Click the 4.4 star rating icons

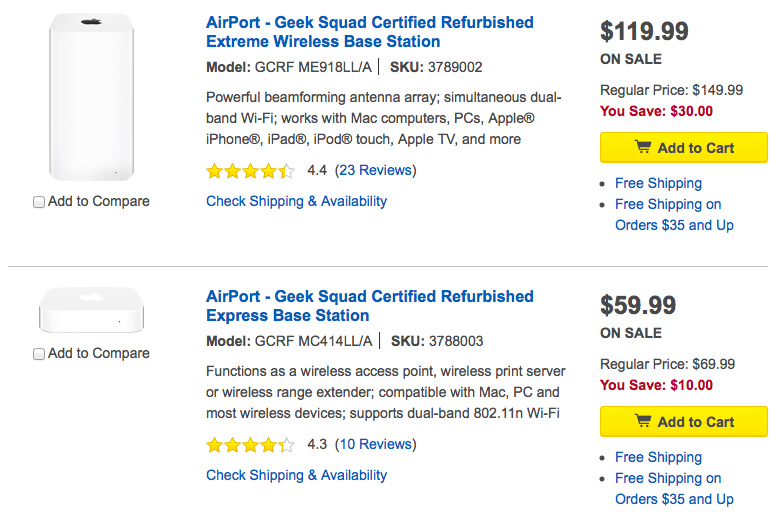[x=250, y=171]
